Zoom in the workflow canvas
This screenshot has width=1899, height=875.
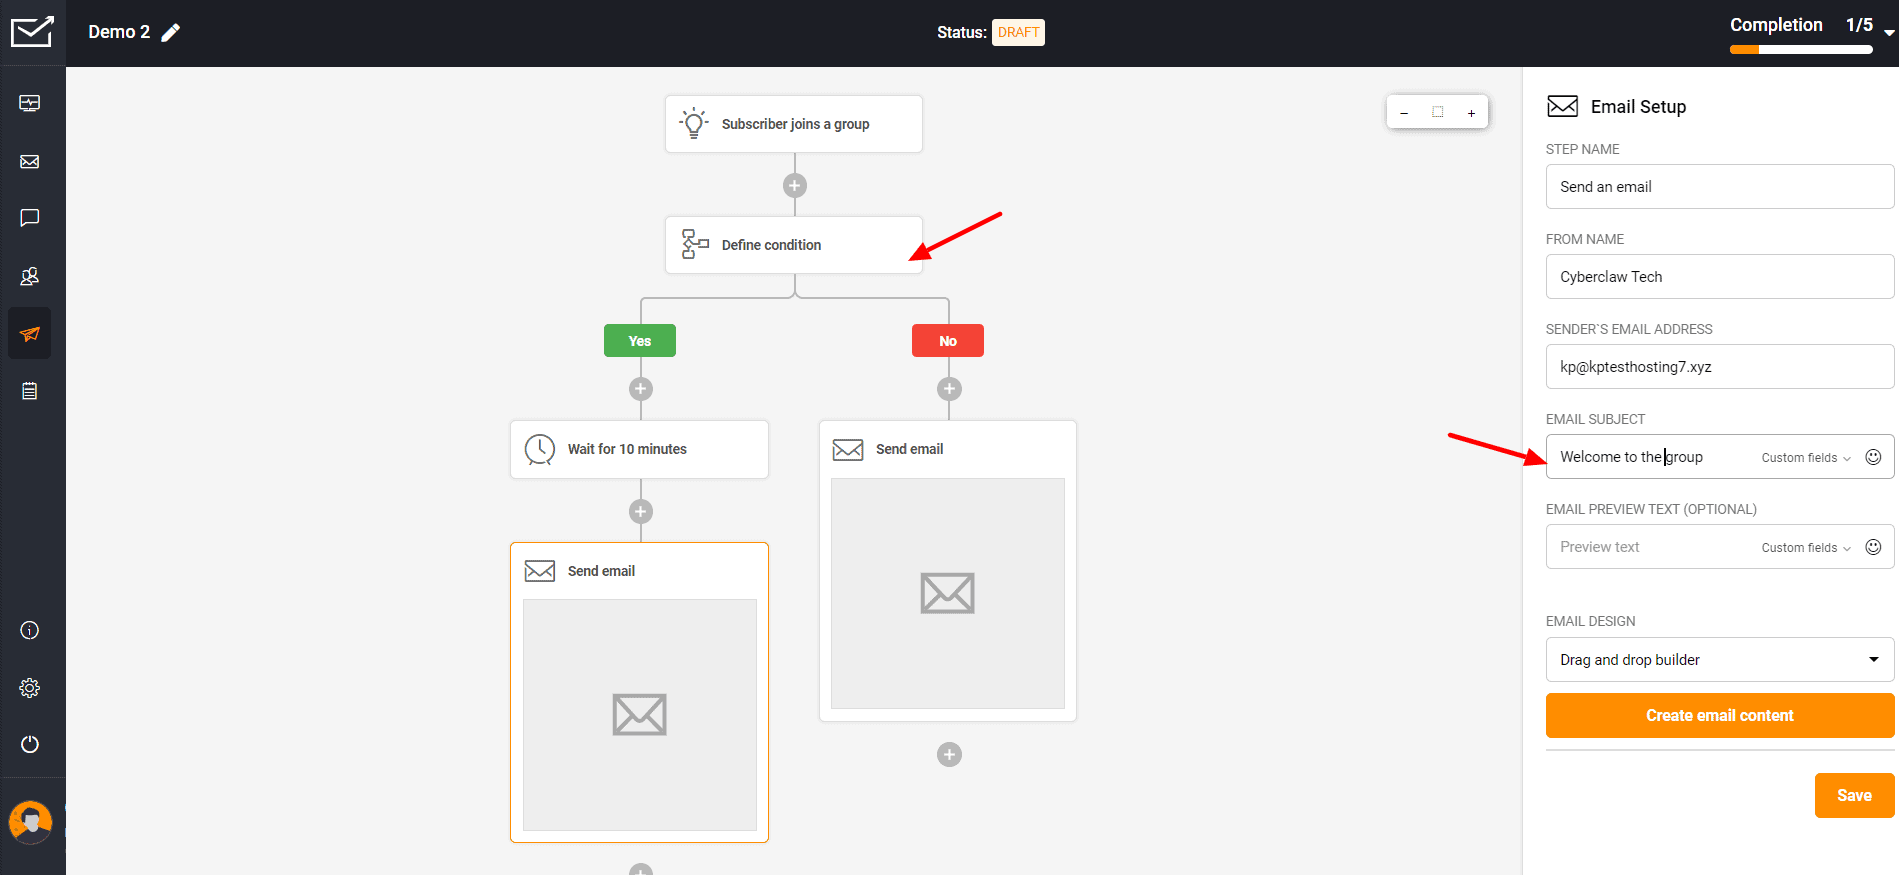[1471, 113]
